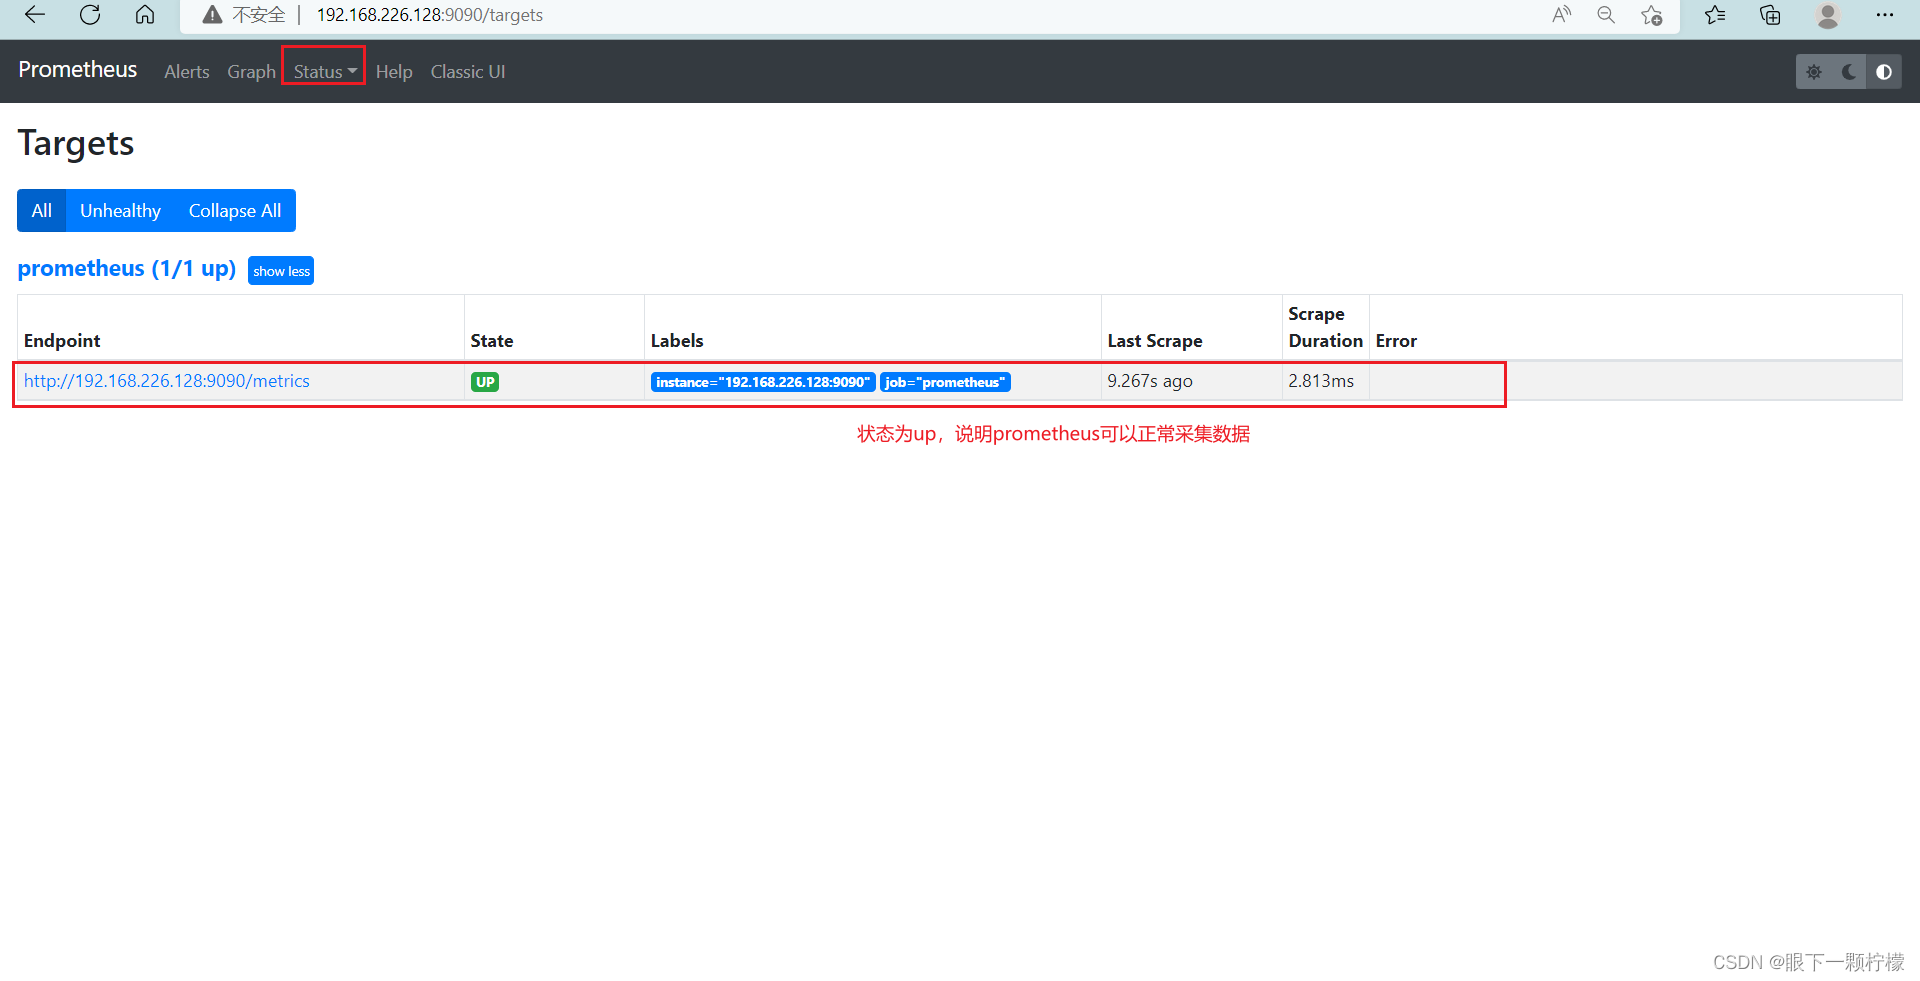Open the Alerts page

[187, 72]
